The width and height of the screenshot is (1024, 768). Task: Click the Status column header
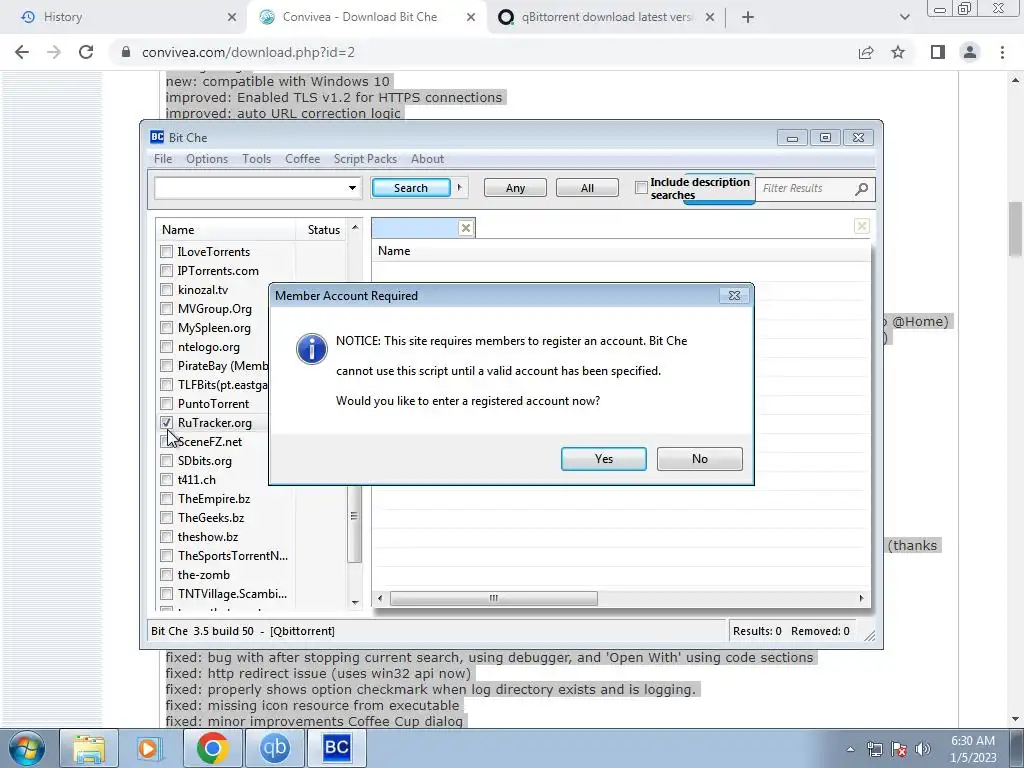point(323,230)
